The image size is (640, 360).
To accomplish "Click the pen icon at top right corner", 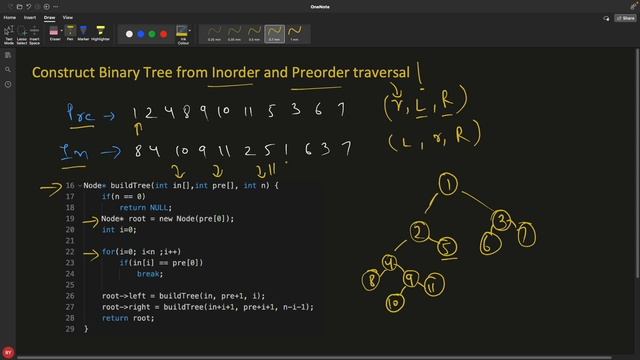I will 633,6.
